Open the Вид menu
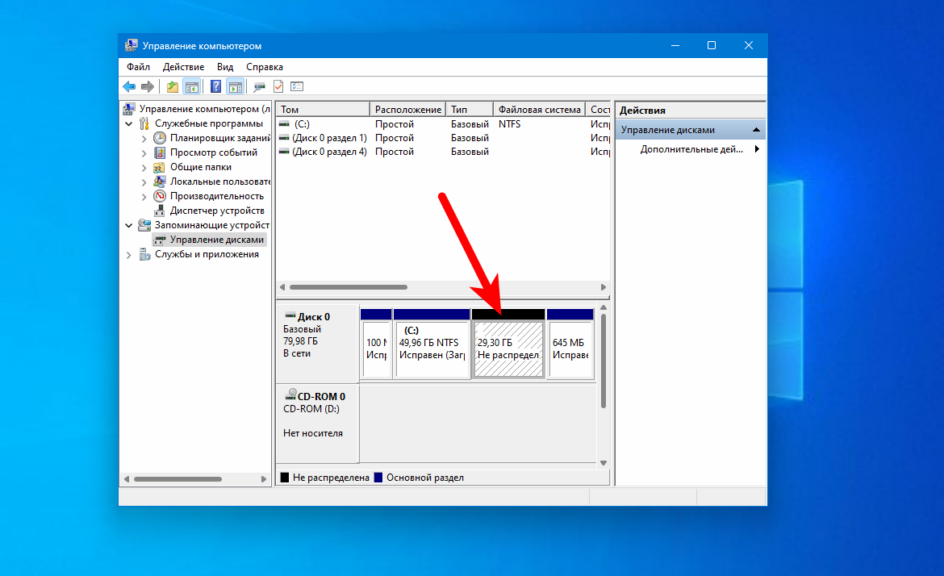 pyautogui.click(x=225, y=67)
